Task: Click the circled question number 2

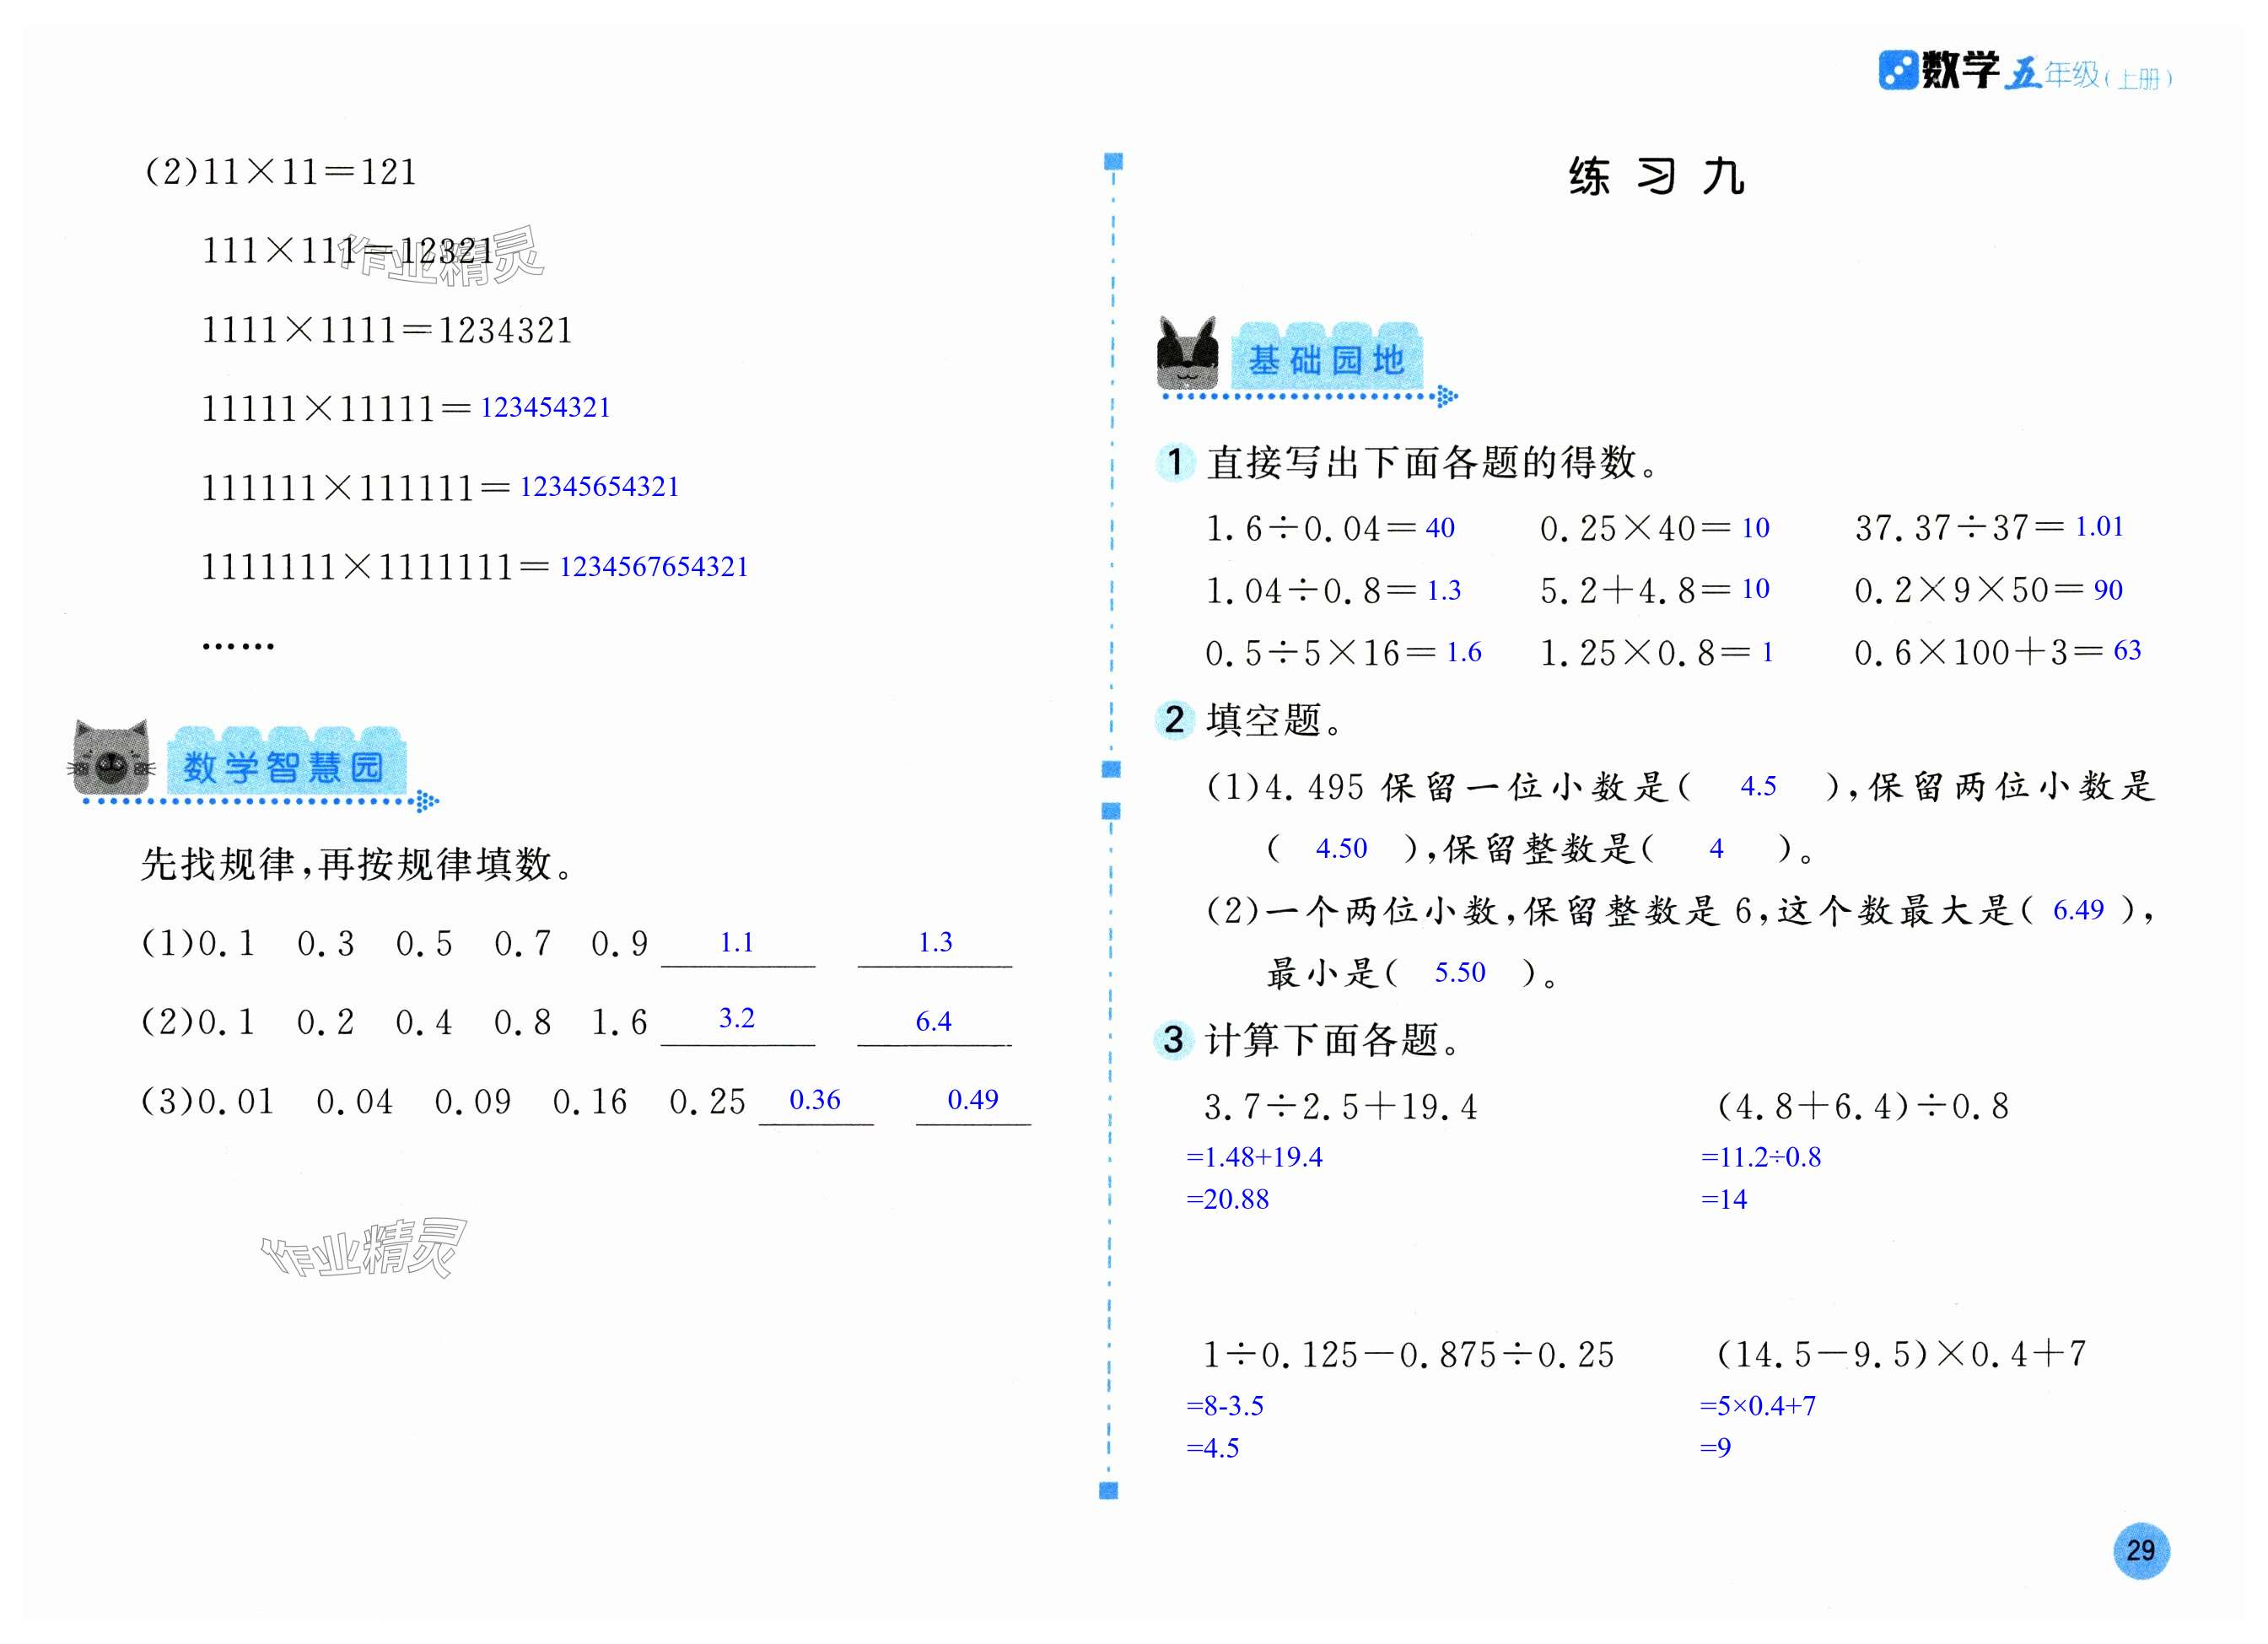Action: pyautogui.click(x=1174, y=719)
